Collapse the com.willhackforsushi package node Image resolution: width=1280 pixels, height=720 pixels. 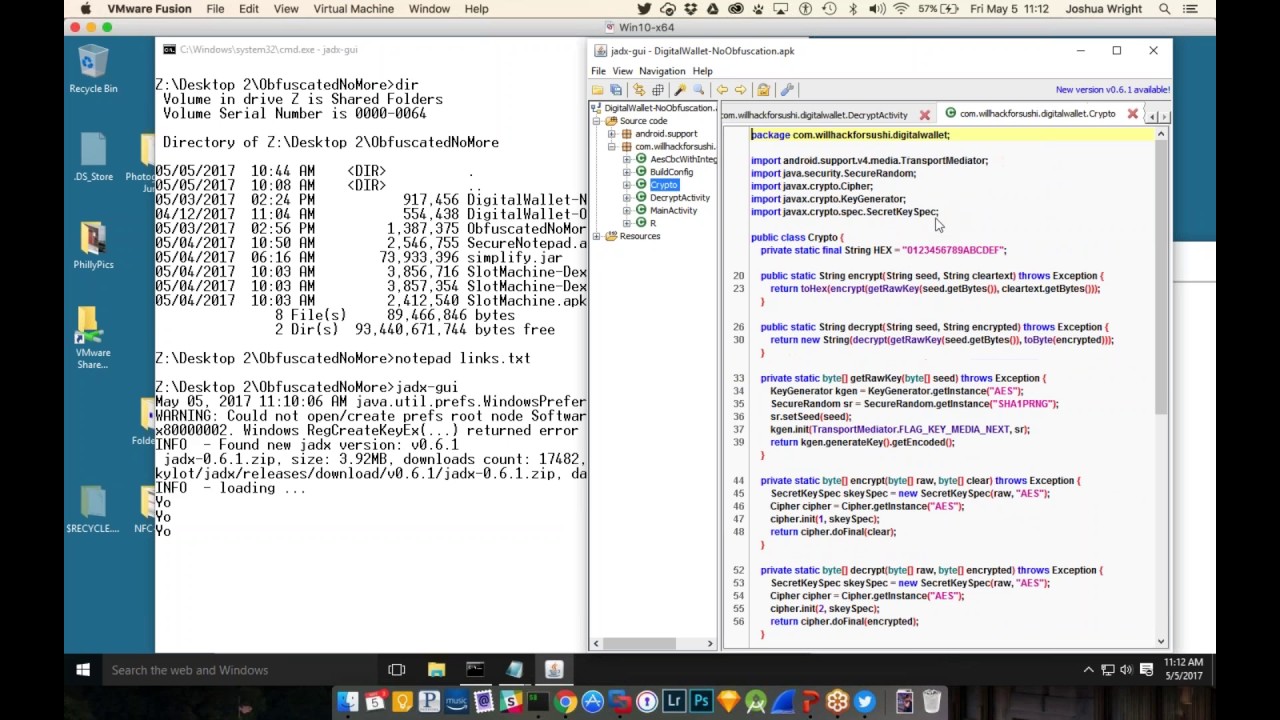(x=612, y=147)
